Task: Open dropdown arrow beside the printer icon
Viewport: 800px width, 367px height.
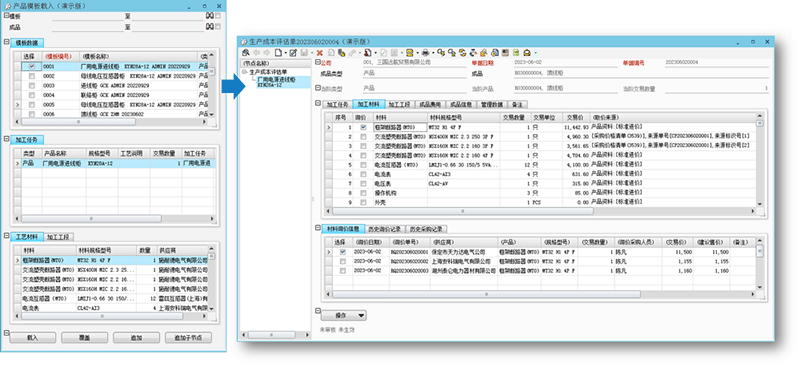Action: pos(433,53)
